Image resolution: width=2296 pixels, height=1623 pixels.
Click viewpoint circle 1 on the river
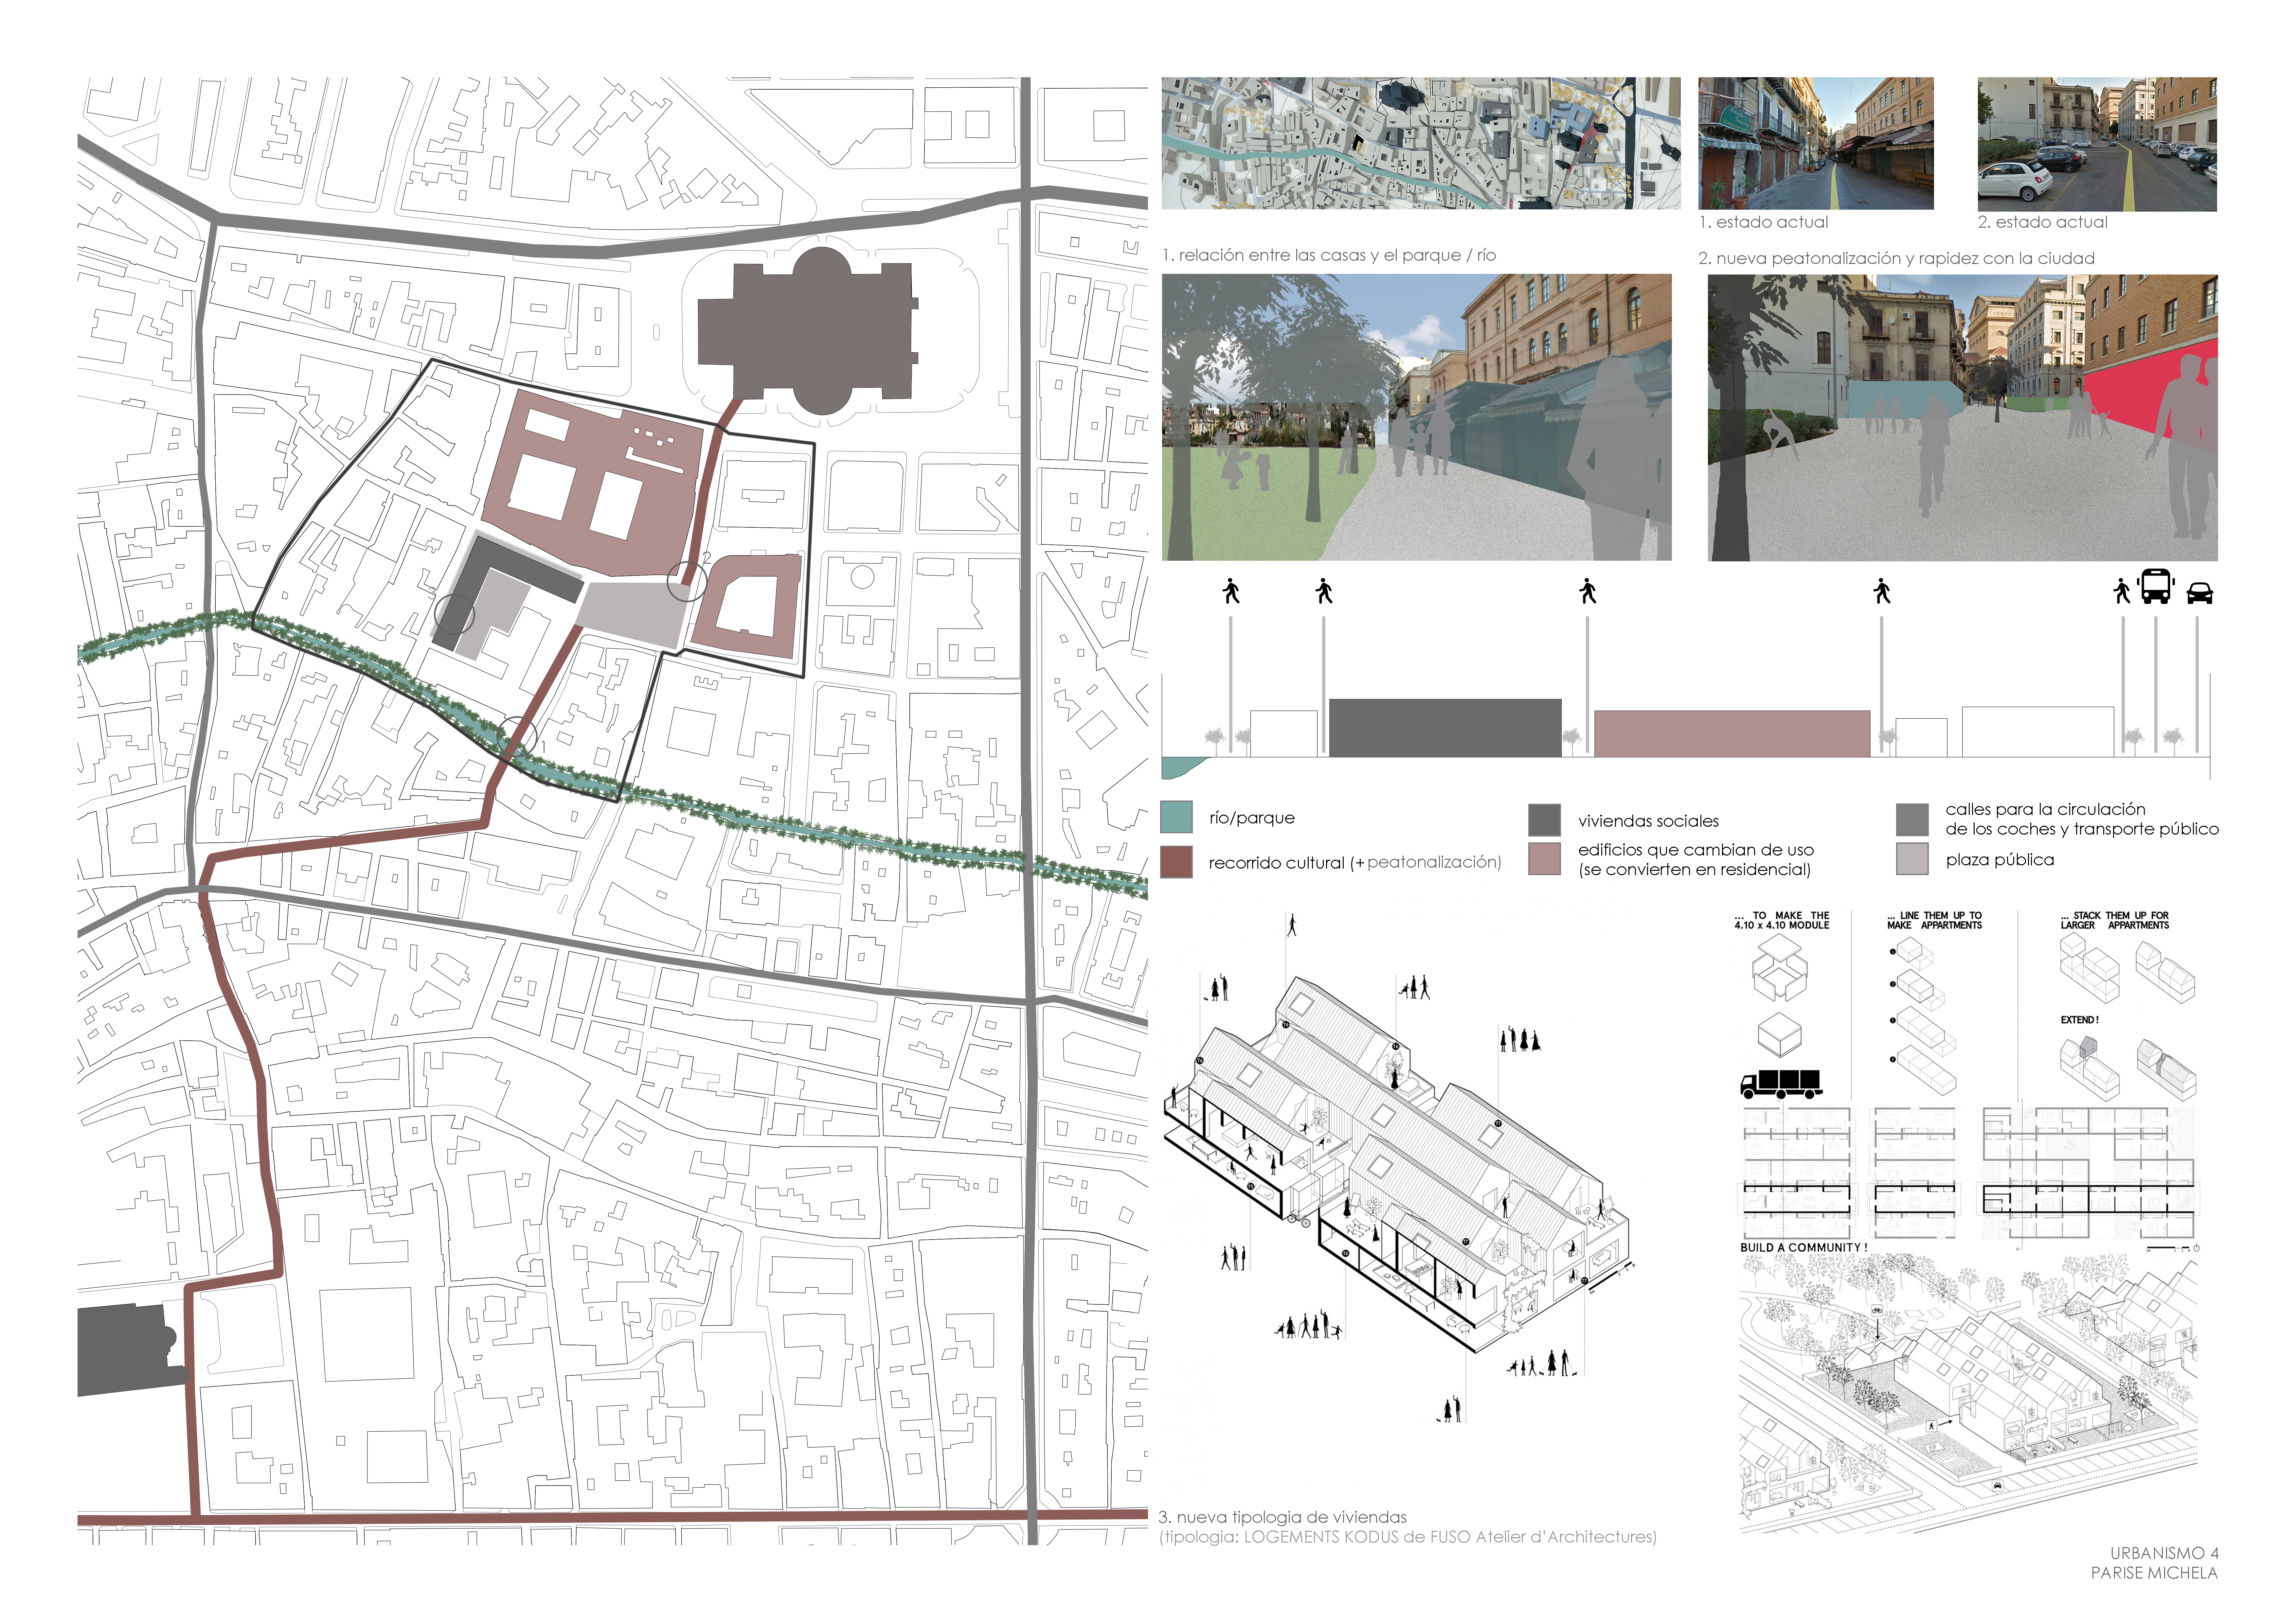tap(517, 737)
